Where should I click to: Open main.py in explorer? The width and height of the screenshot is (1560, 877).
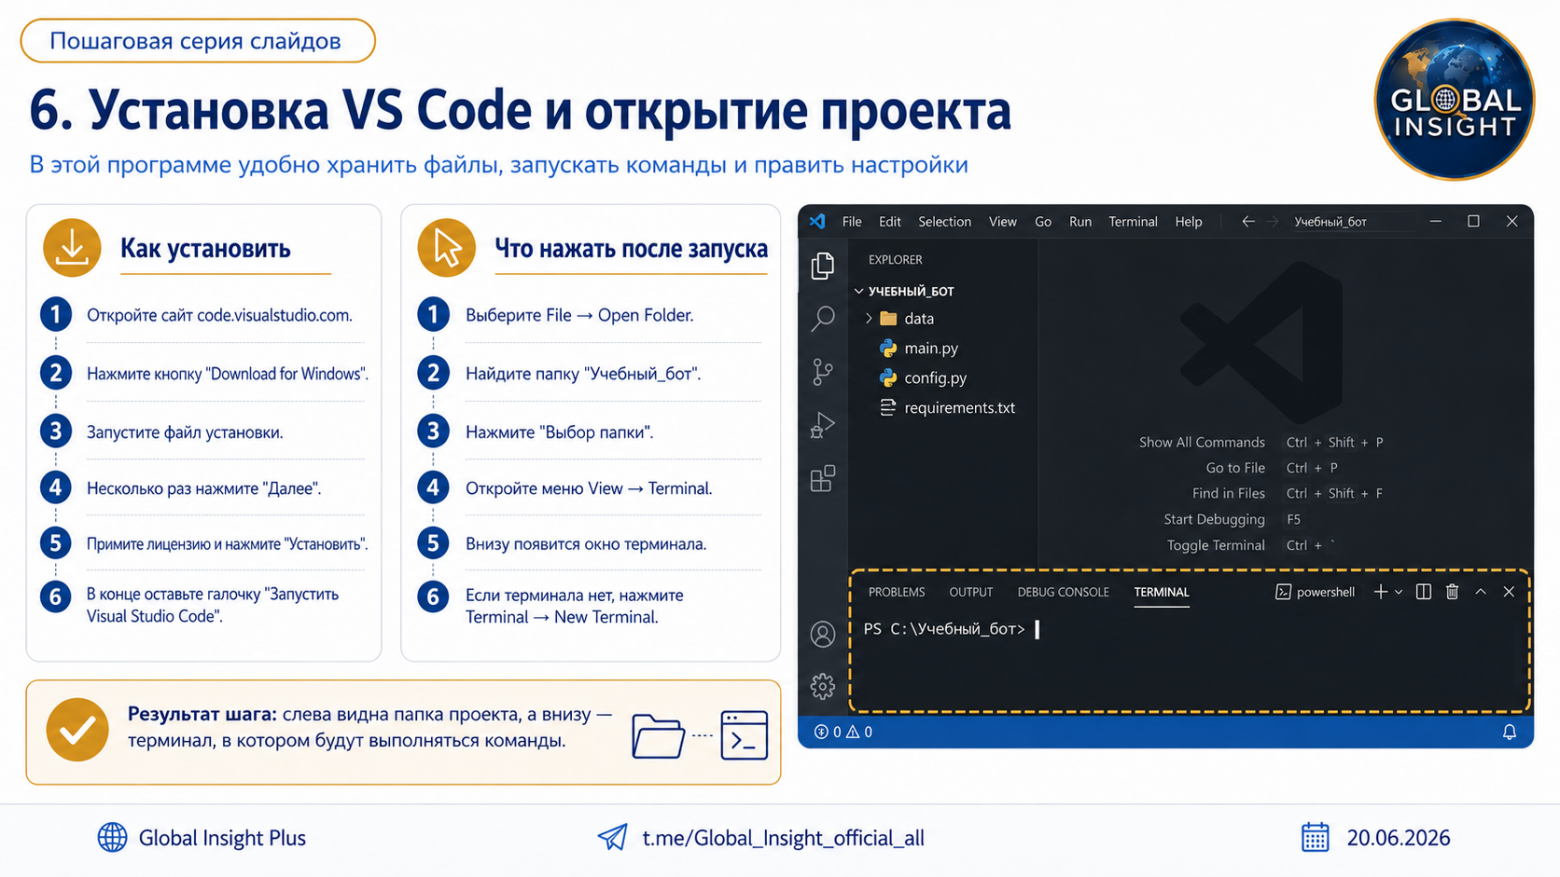tap(919, 348)
